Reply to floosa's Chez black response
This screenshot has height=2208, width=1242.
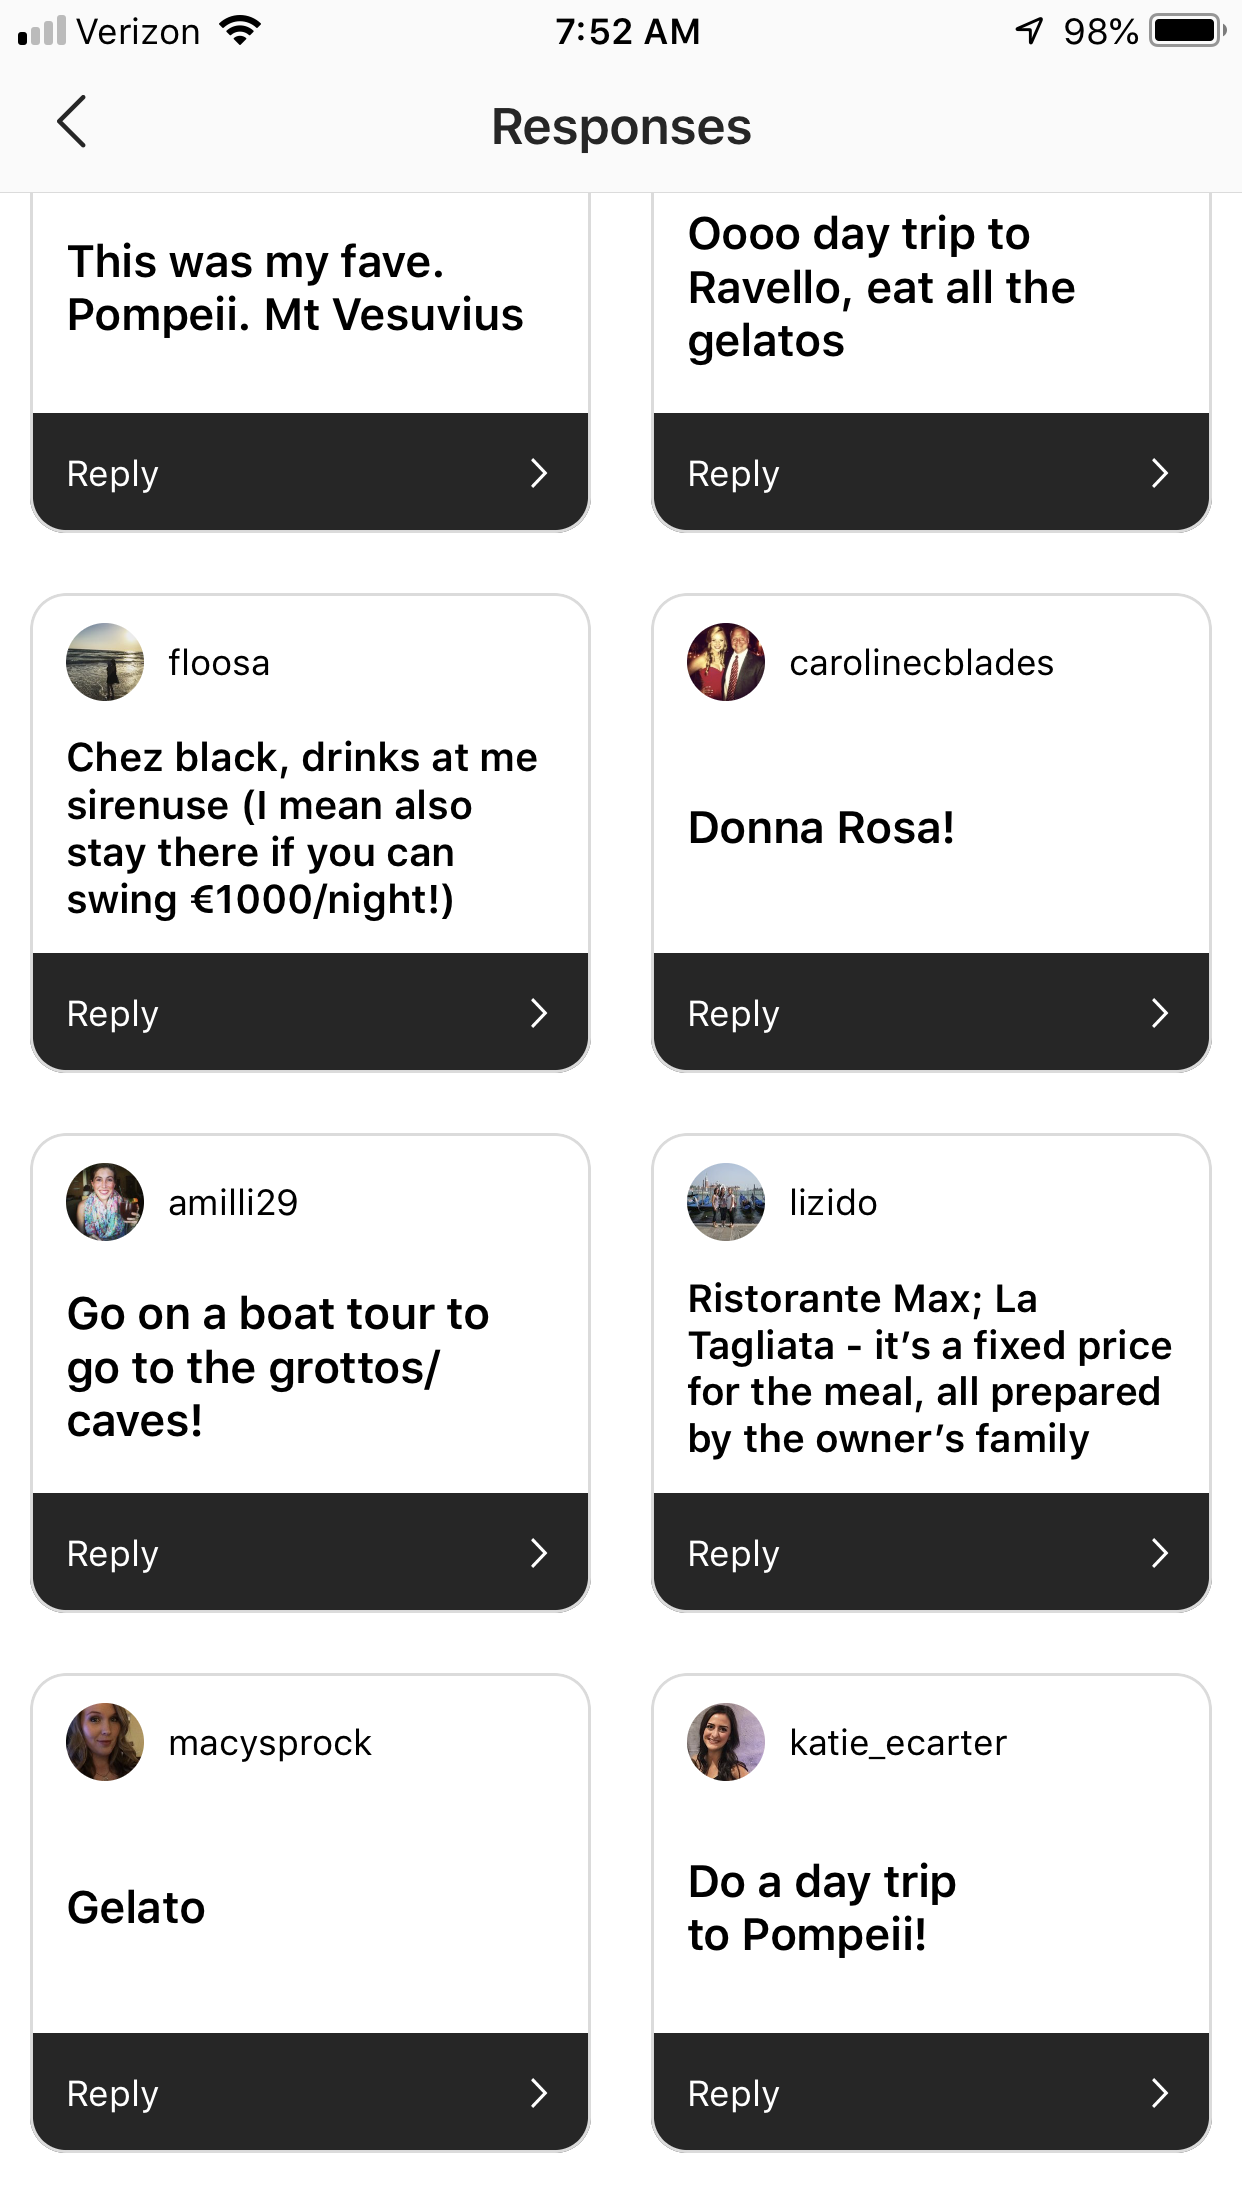(x=310, y=1012)
